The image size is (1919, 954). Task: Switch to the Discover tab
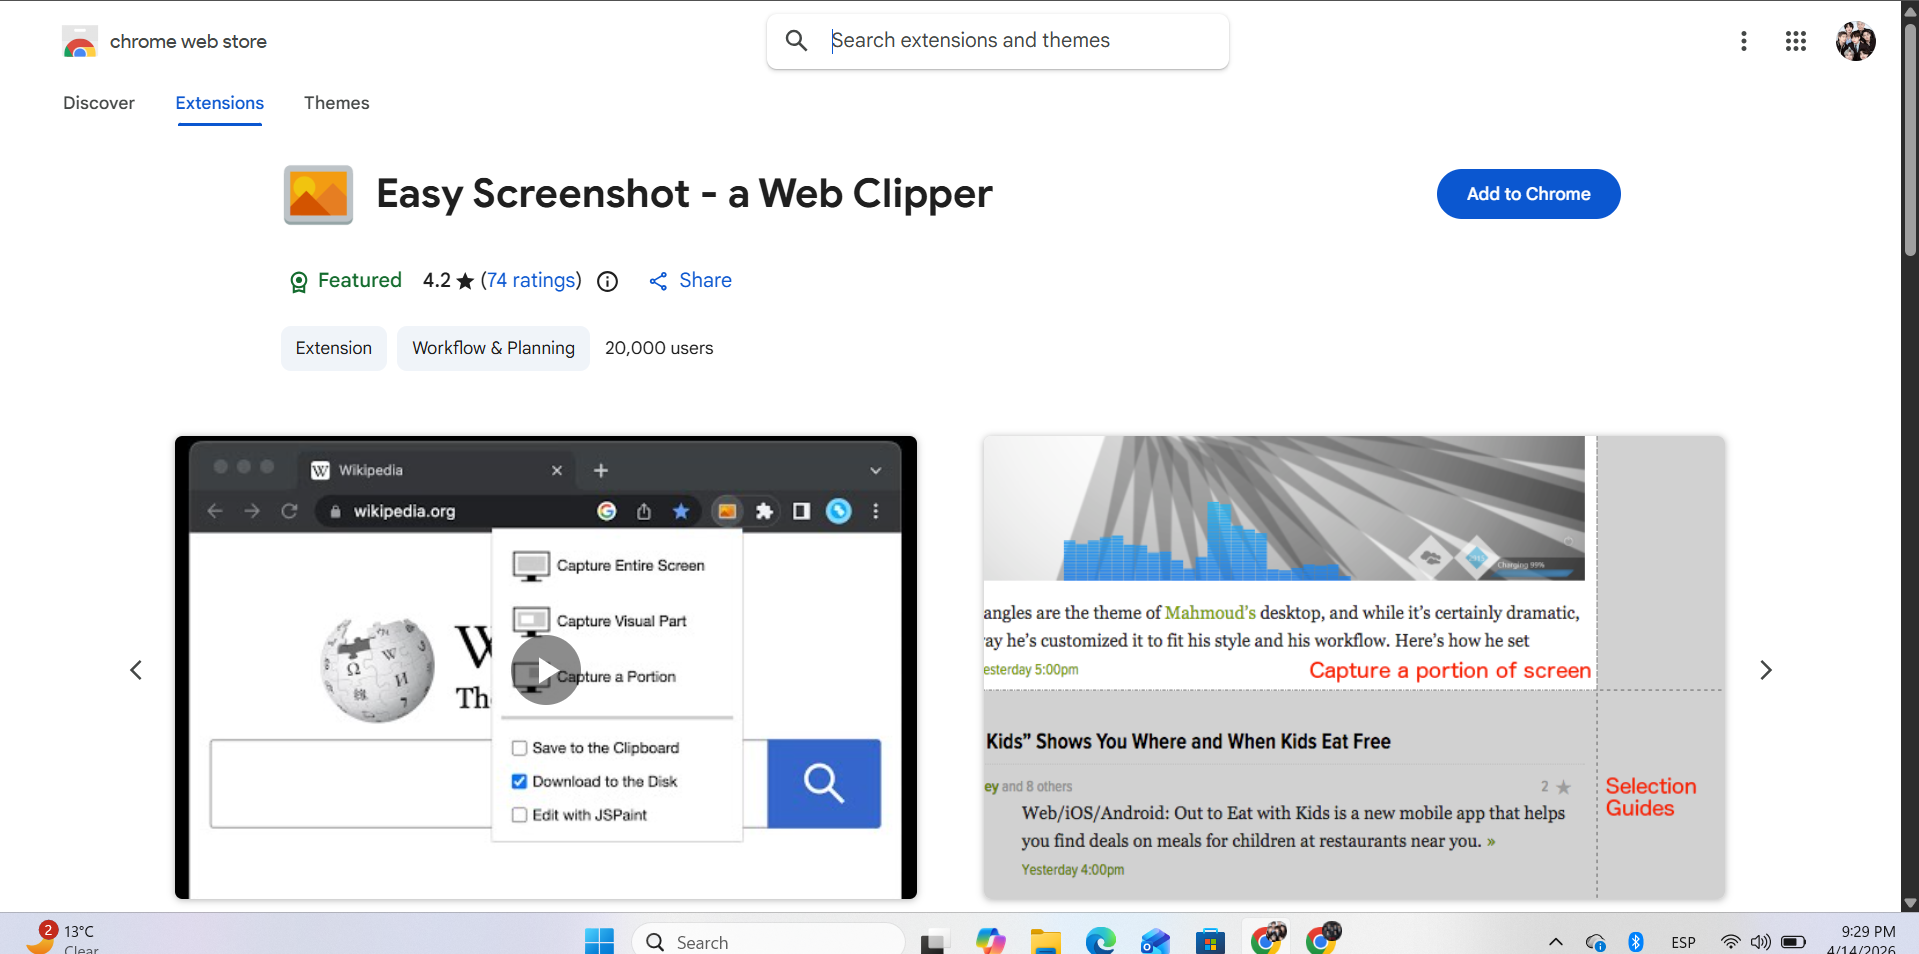pyautogui.click(x=99, y=103)
